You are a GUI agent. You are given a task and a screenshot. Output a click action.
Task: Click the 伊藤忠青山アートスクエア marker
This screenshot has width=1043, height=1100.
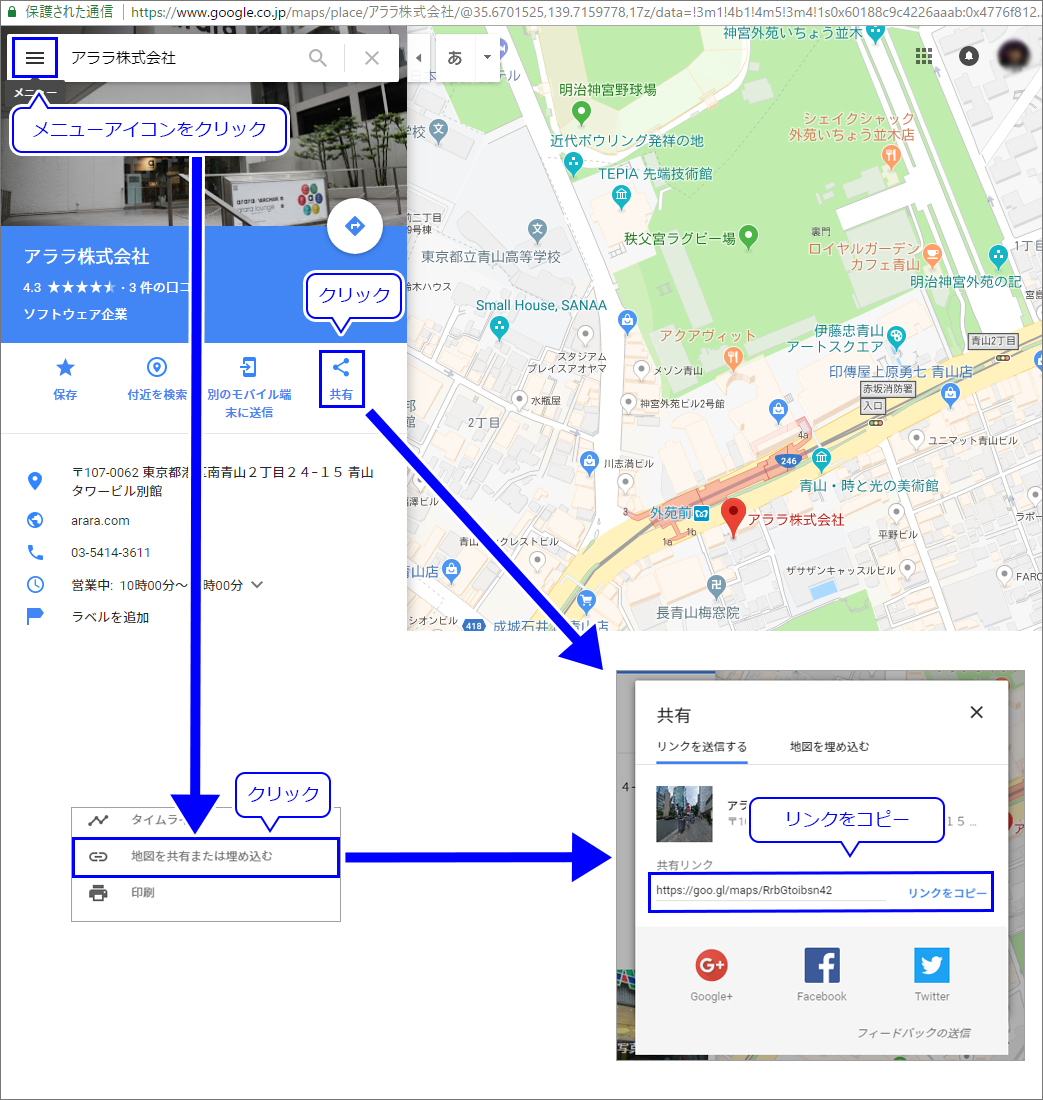tap(896, 337)
